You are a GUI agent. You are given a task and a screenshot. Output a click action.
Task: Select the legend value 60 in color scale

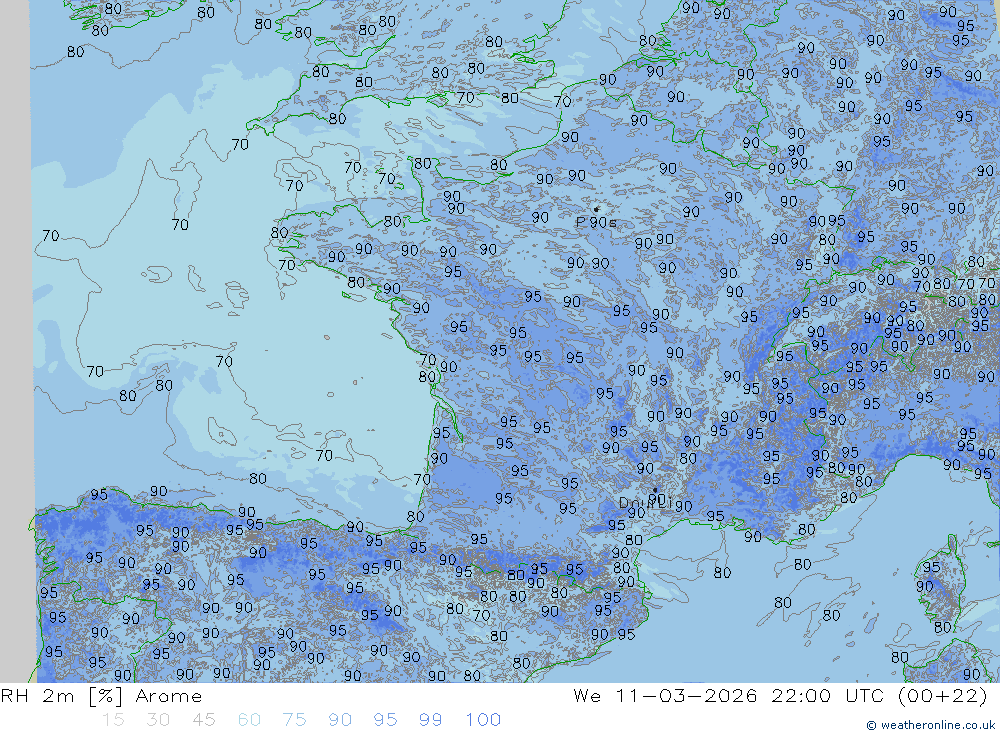click(249, 720)
